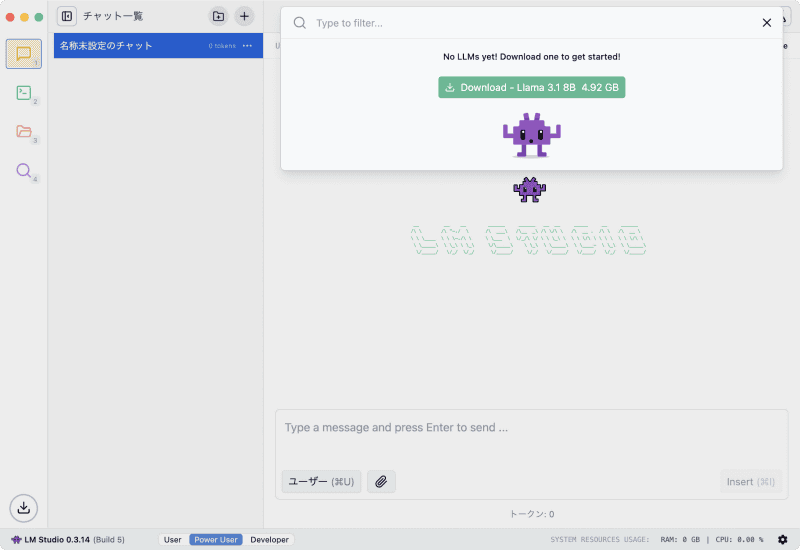The height and width of the screenshot is (550, 800).
Task: Click the 0 tokens label on chat entry
Action: tap(222, 46)
